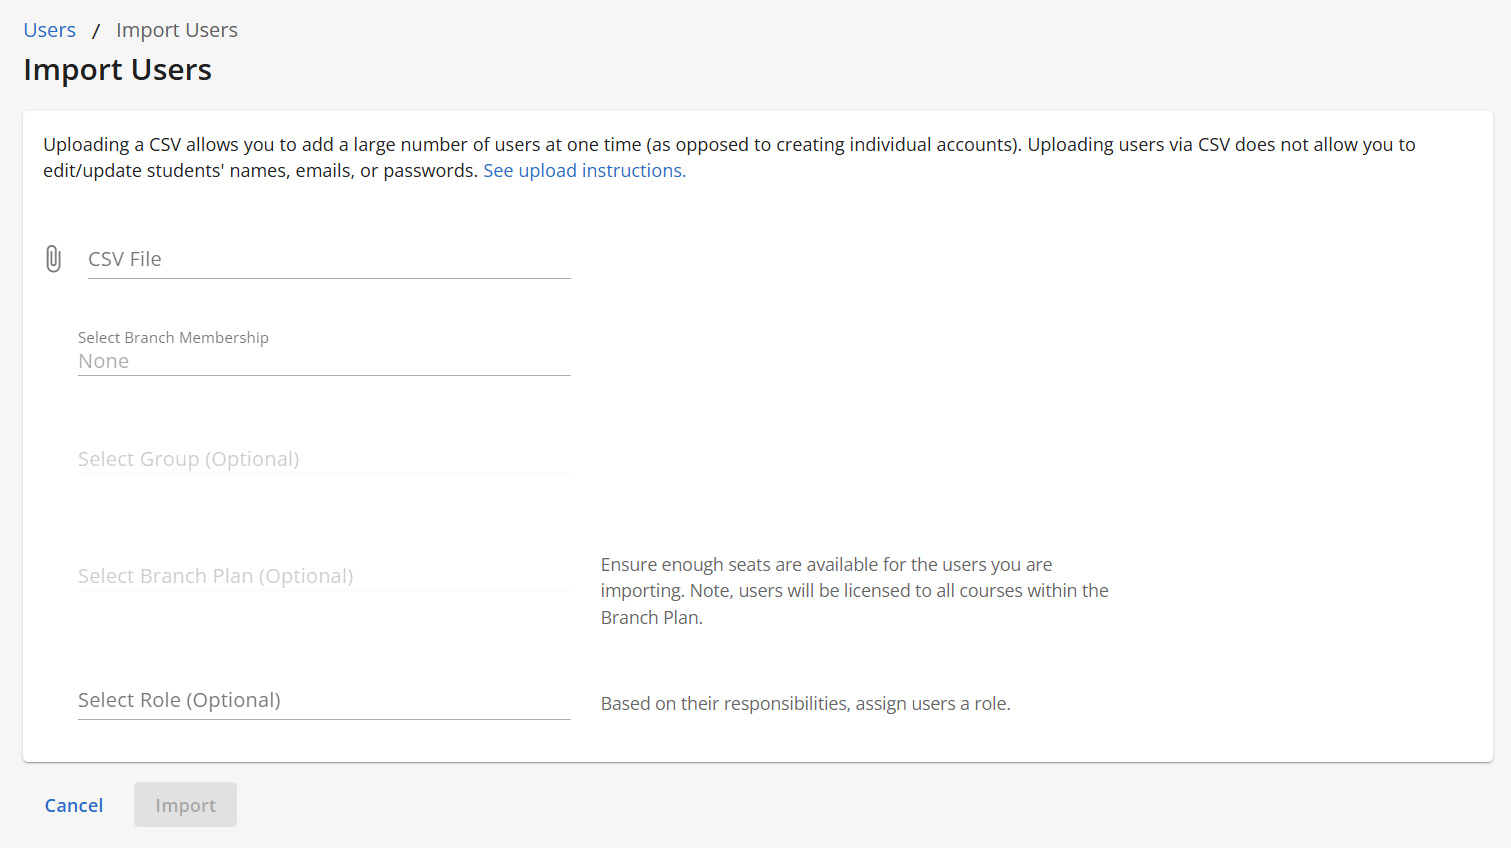Click the None value under Branch Membership

(x=104, y=362)
